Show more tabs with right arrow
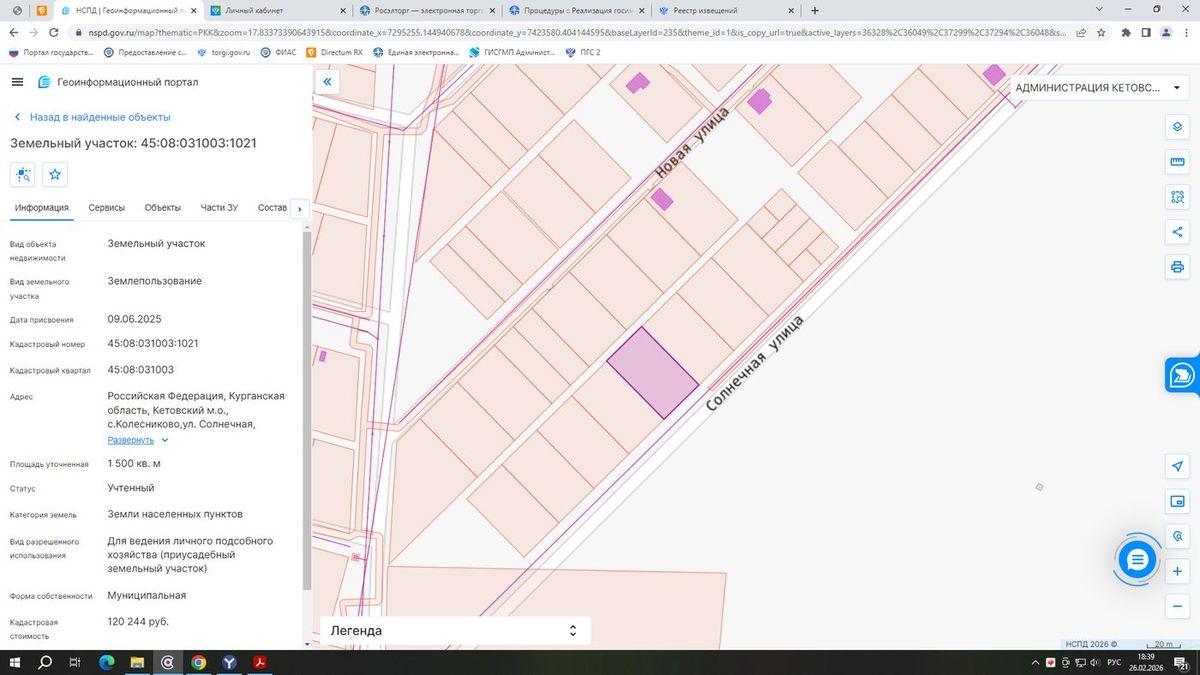Viewport: 1200px width, 675px height. 300,208
